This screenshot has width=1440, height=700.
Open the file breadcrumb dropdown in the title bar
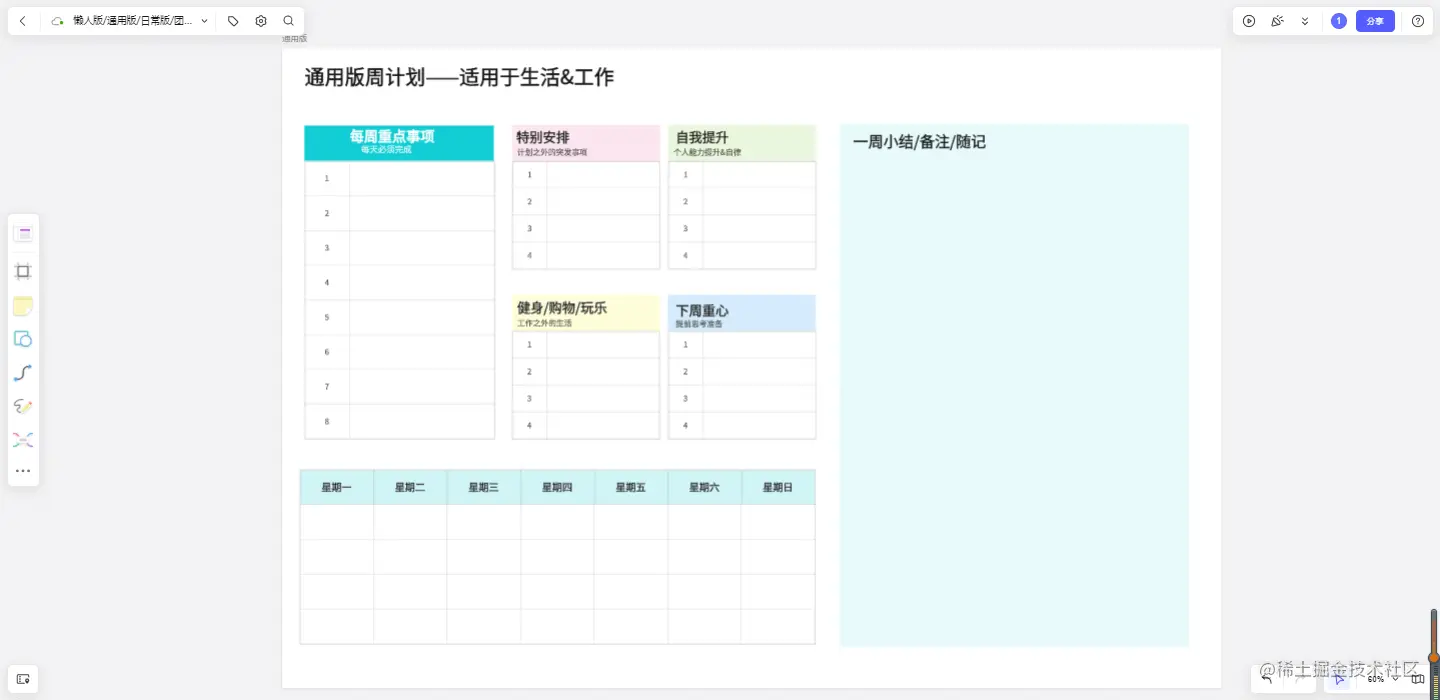(203, 20)
